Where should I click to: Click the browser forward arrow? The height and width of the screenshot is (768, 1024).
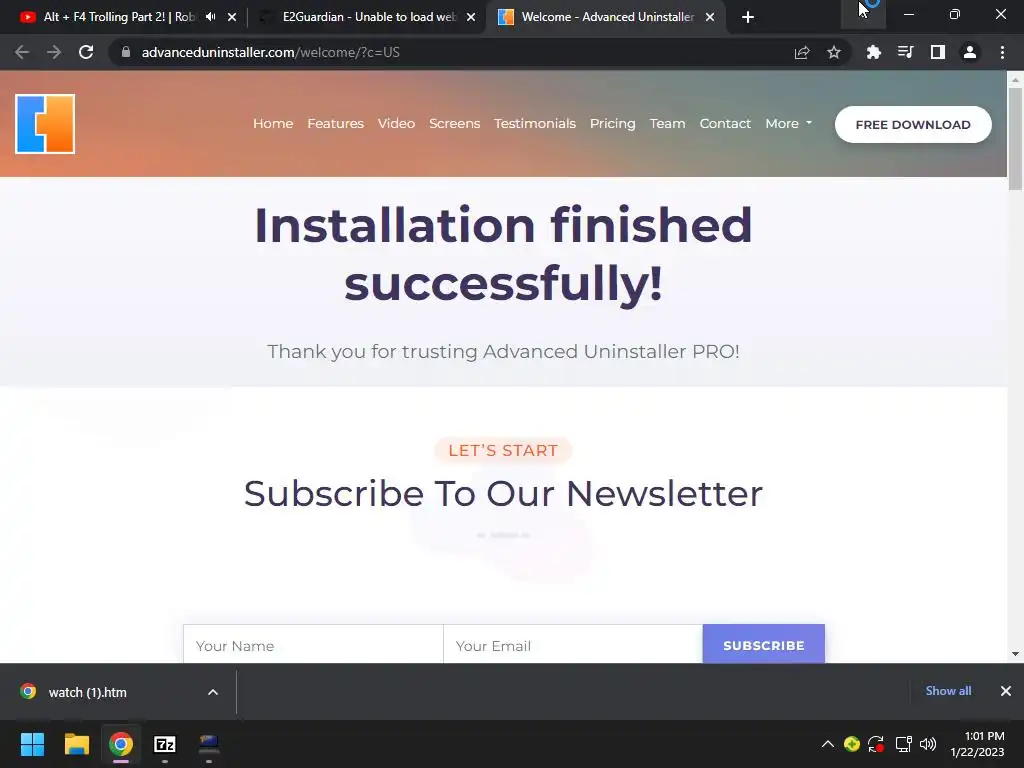(x=54, y=52)
